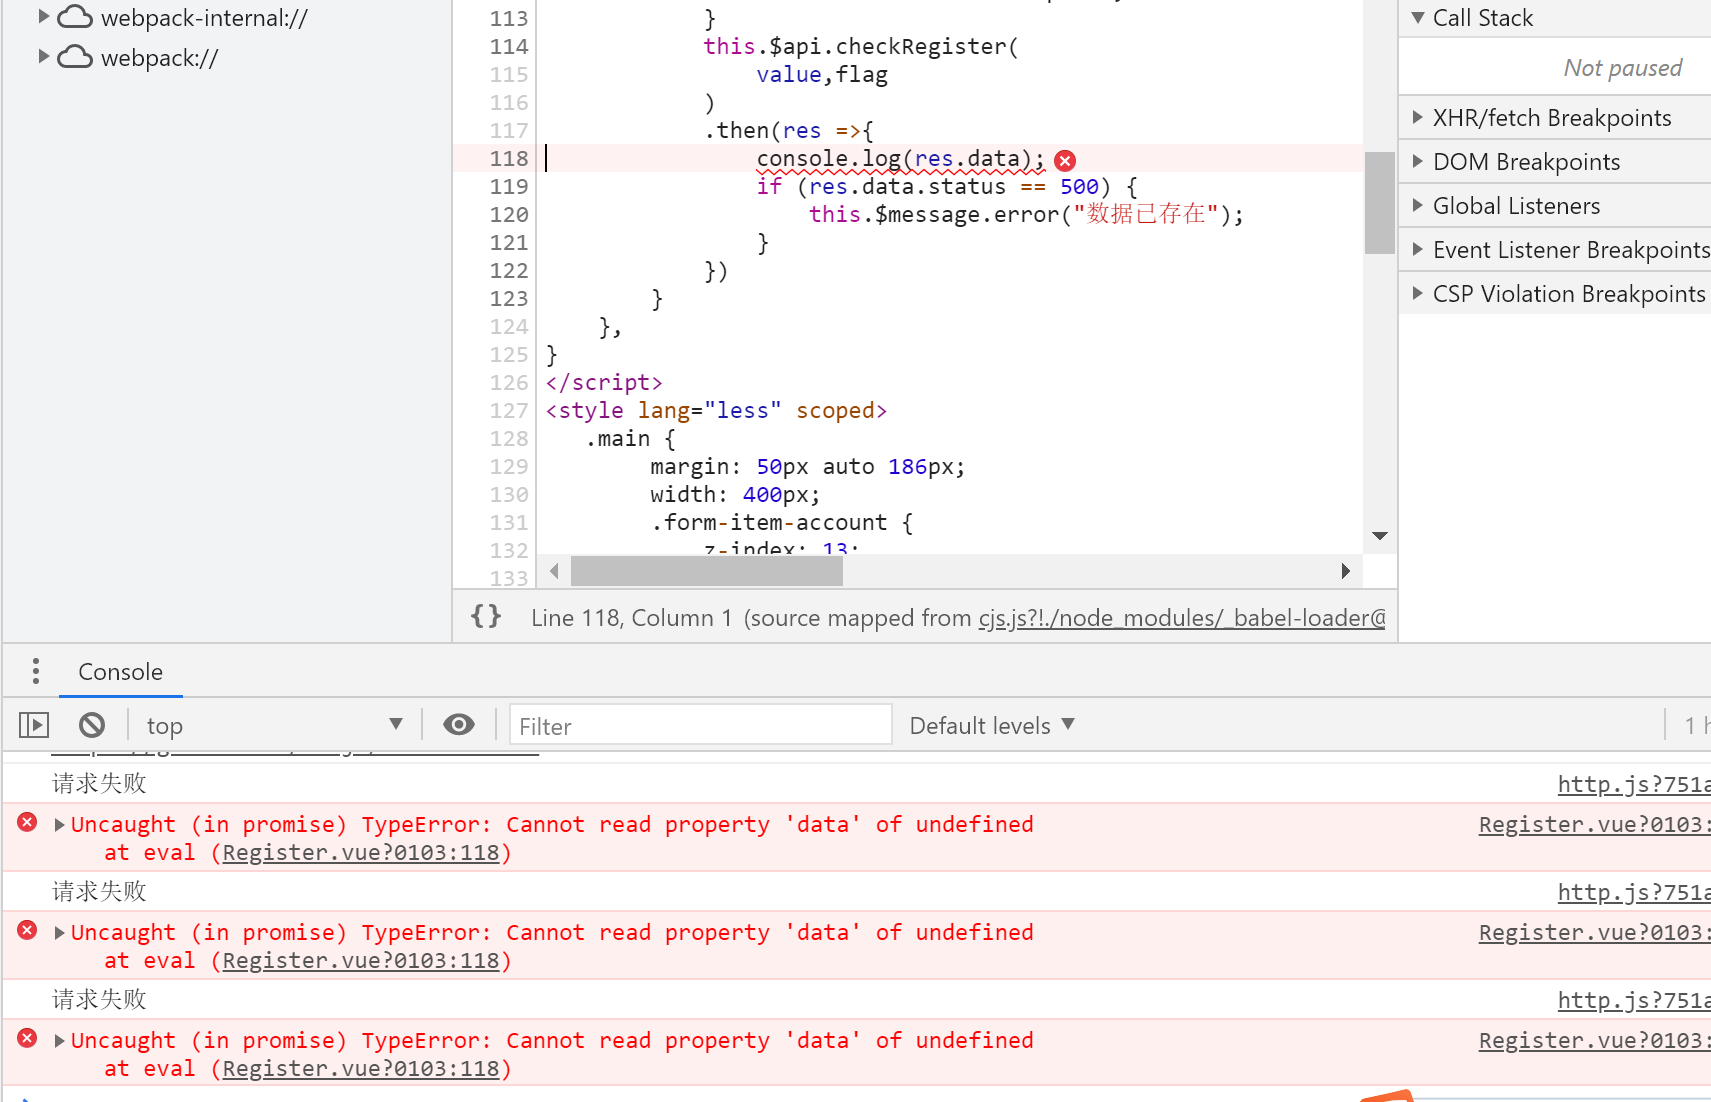Open http.js source link of third 请求失败

(x=1634, y=1001)
